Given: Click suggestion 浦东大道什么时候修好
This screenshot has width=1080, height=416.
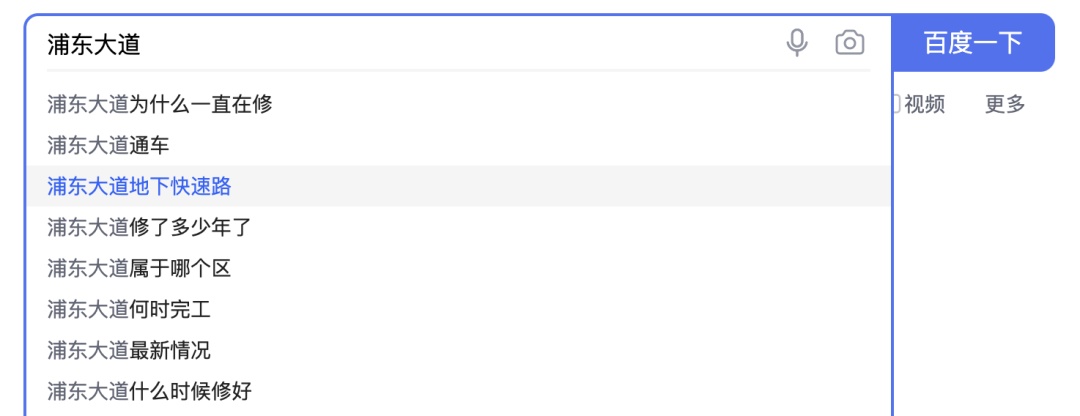Looking at the screenshot, I should pyautogui.click(x=149, y=391).
